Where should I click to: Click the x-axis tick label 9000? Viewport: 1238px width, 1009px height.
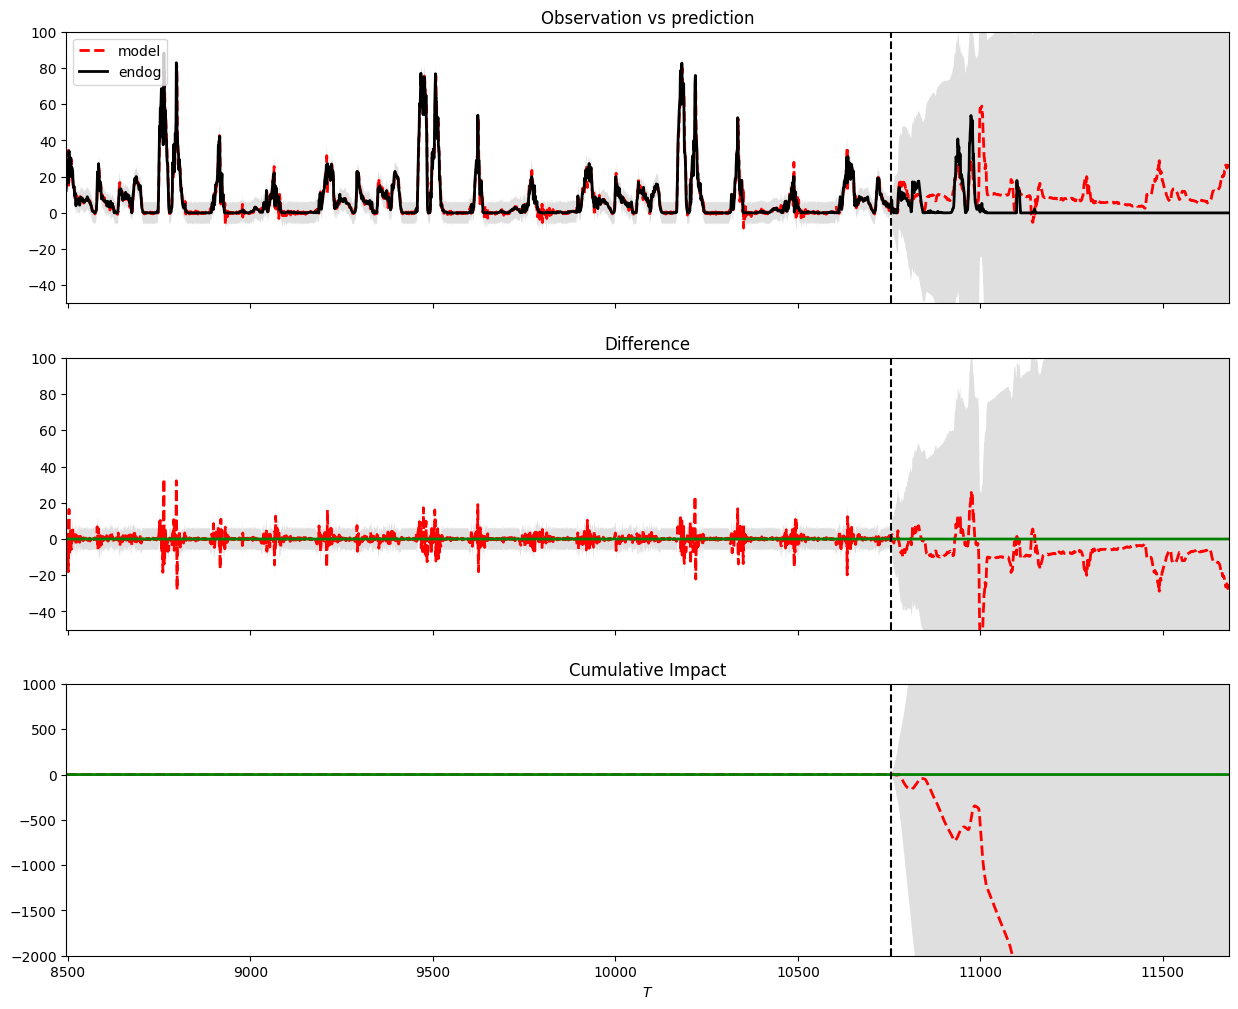coord(250,971)
